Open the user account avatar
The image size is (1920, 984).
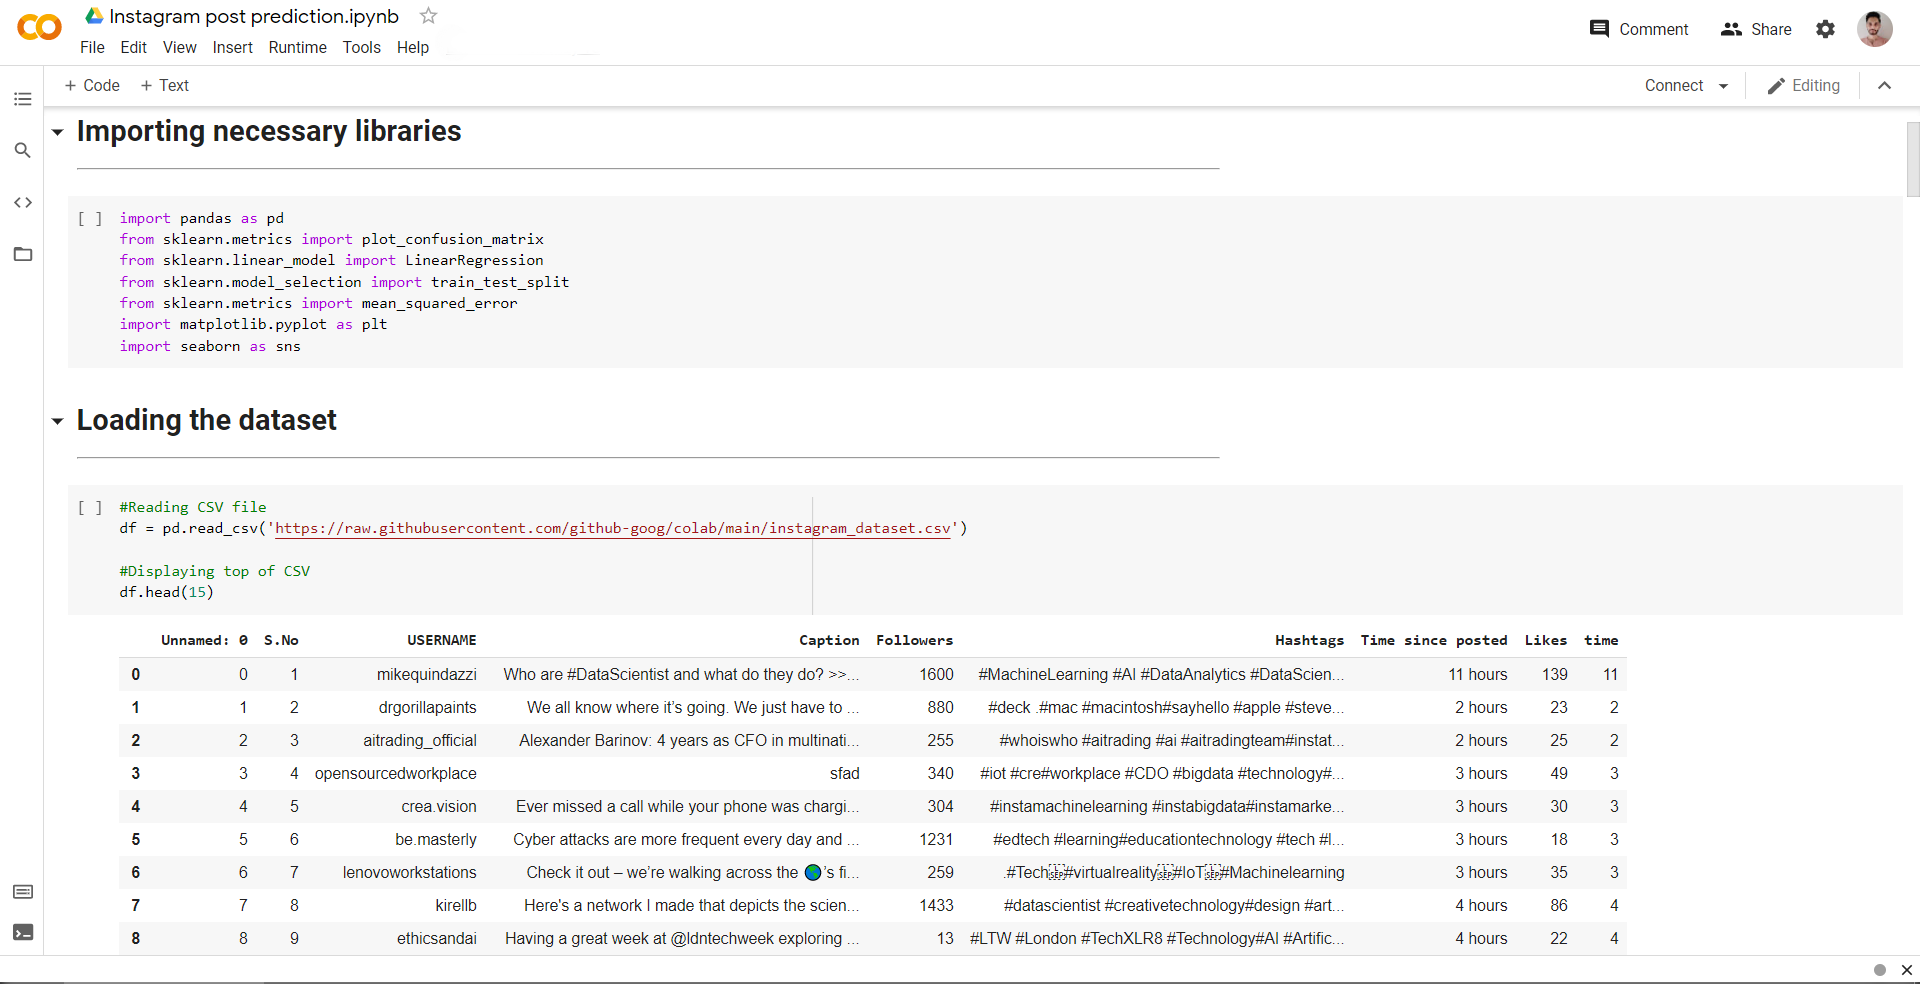[1874, 29]
